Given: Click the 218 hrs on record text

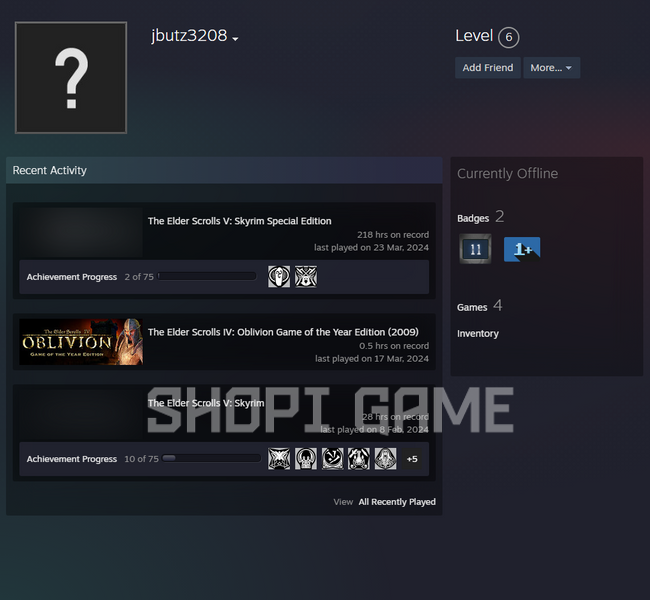Looking at the screenshot, I should click(393, 235).
